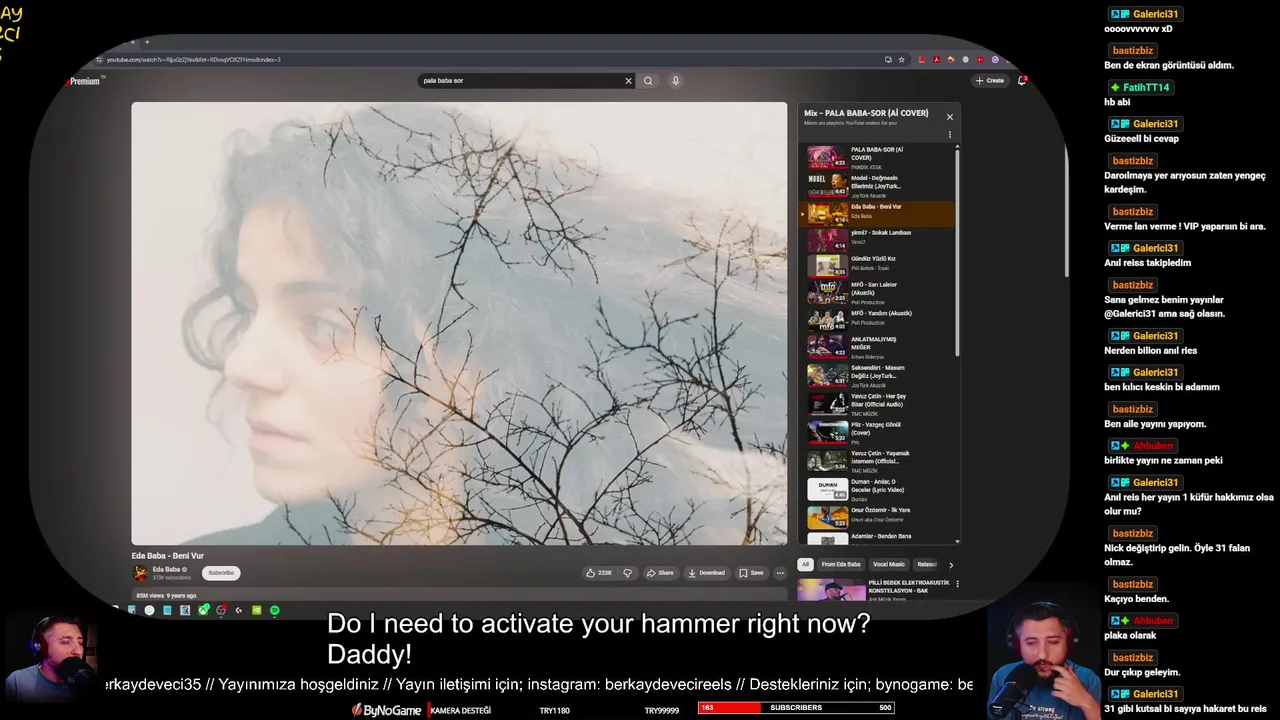Play 'yirmi7 - Sokak Lambası' from playlist
The height and width of the screenshot is (720, 1280).
click(x=877, y=239)
